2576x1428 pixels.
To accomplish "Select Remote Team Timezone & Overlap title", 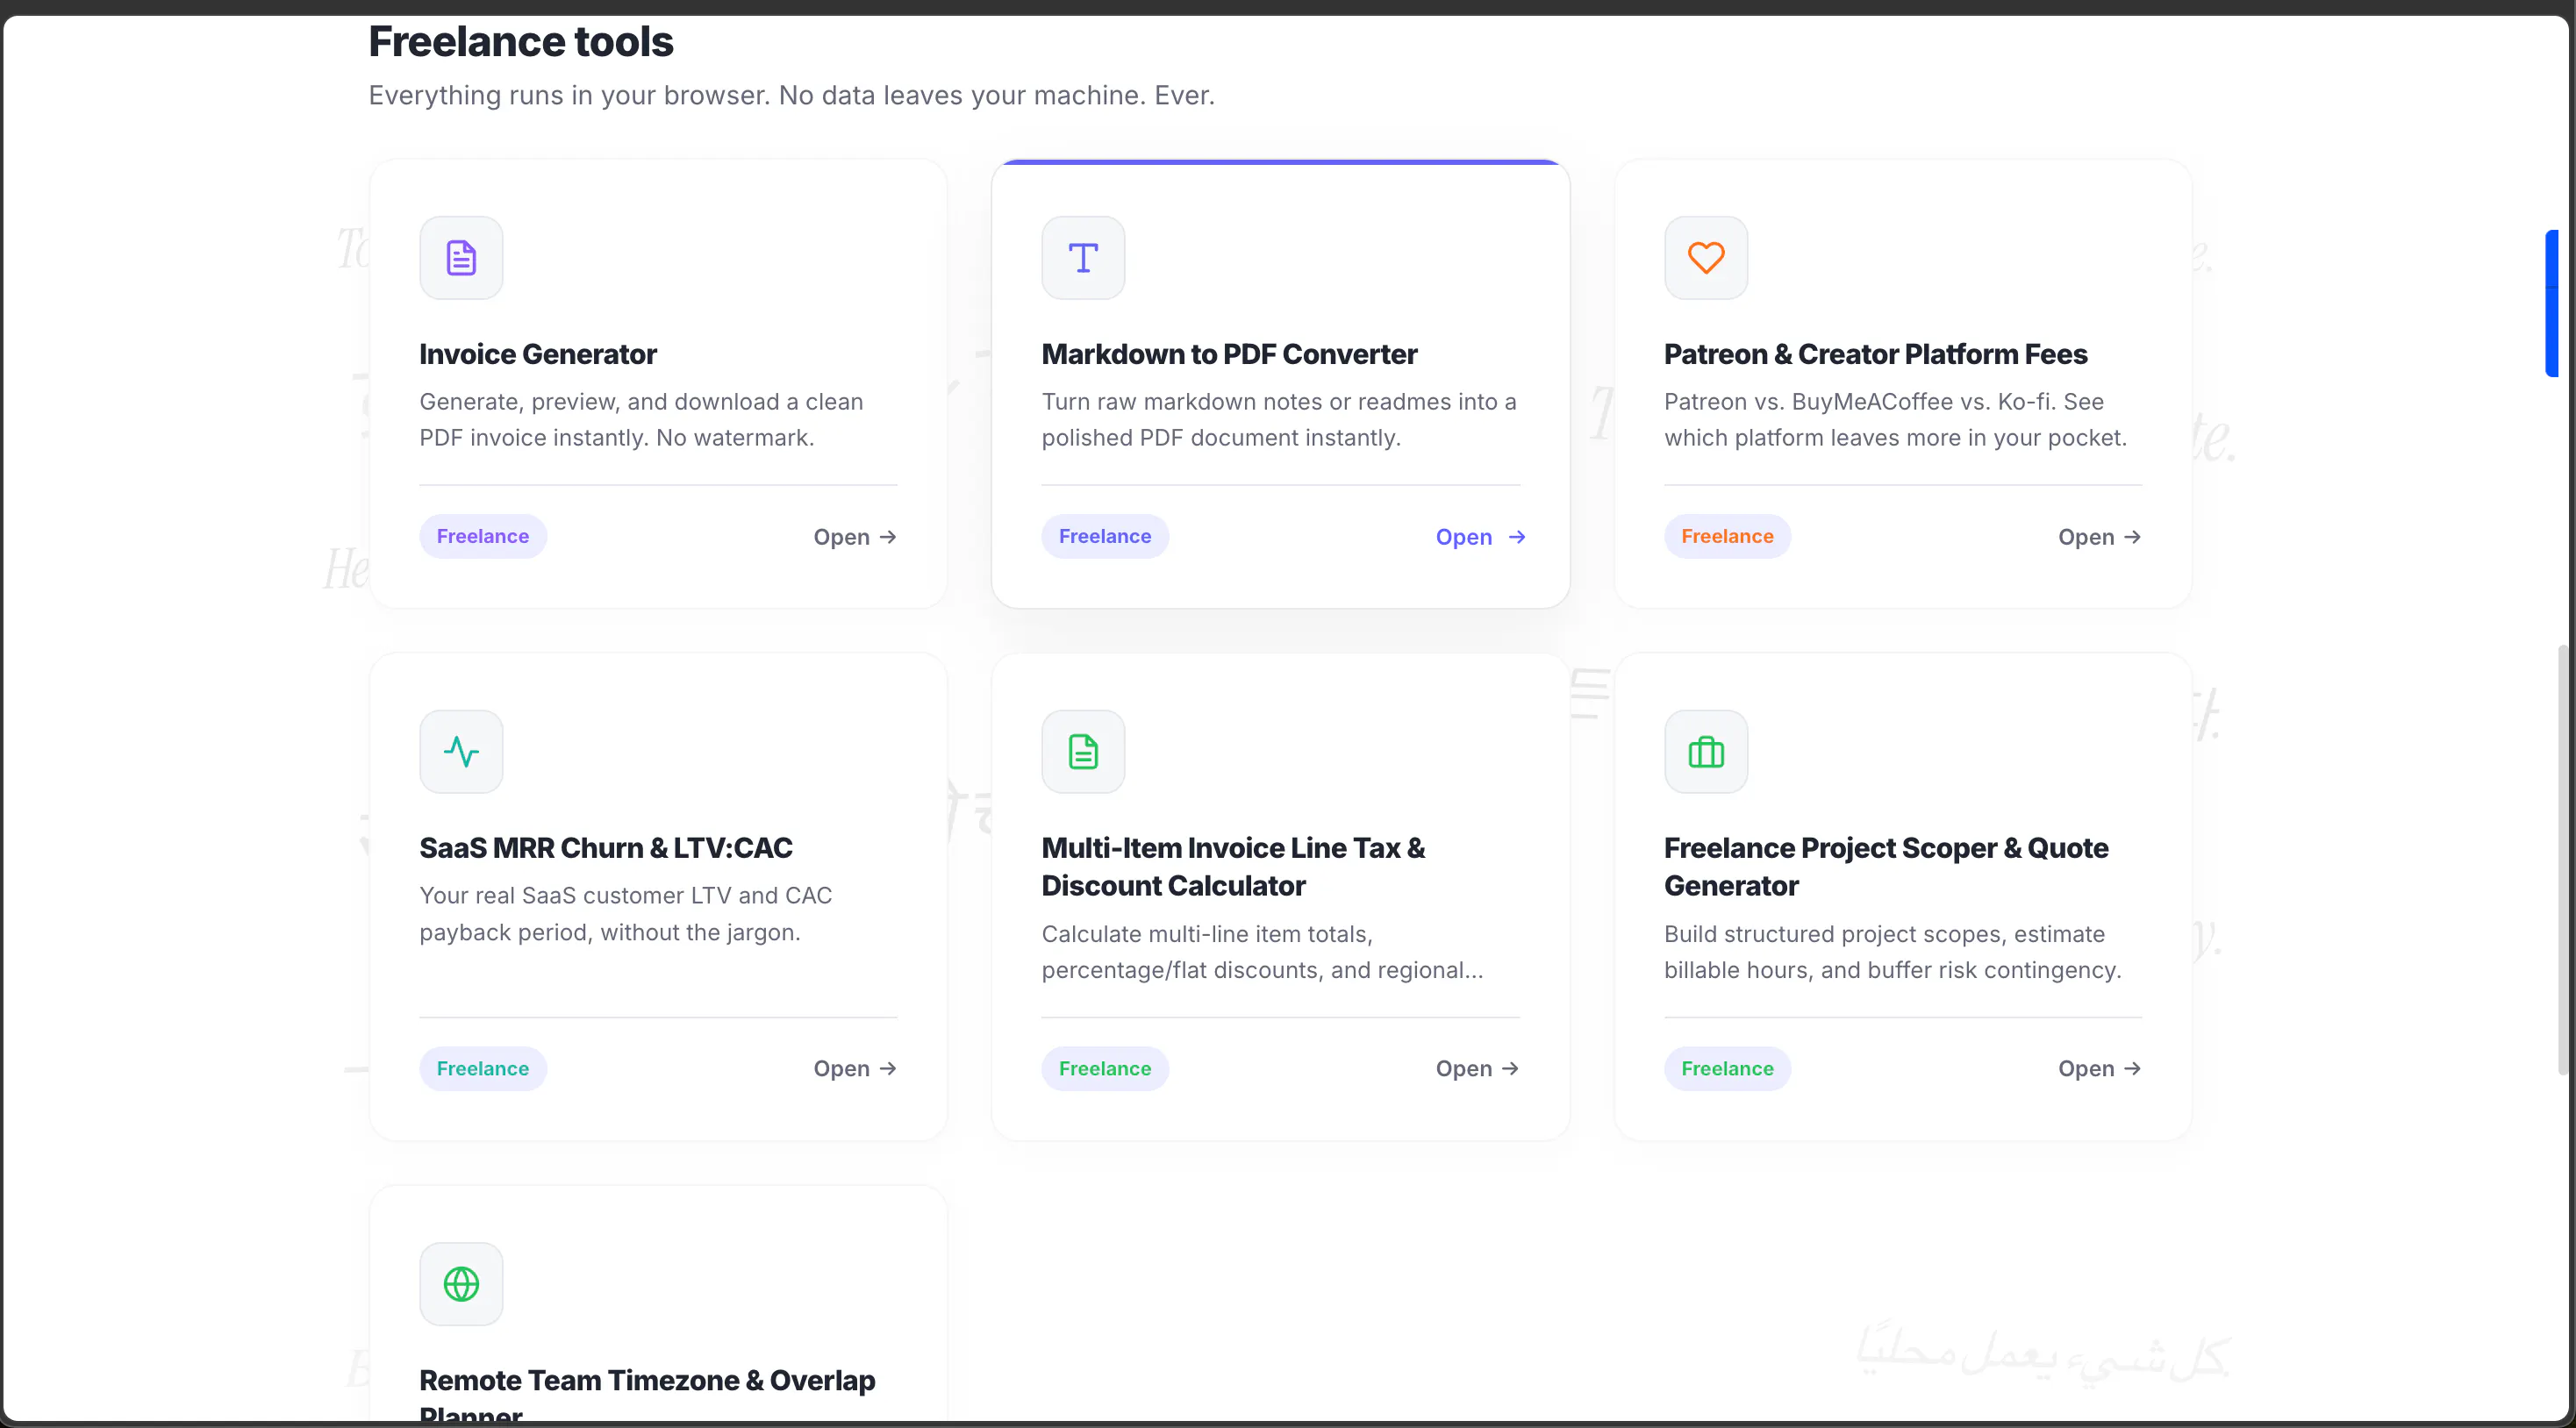I will tap(647, 1395).
